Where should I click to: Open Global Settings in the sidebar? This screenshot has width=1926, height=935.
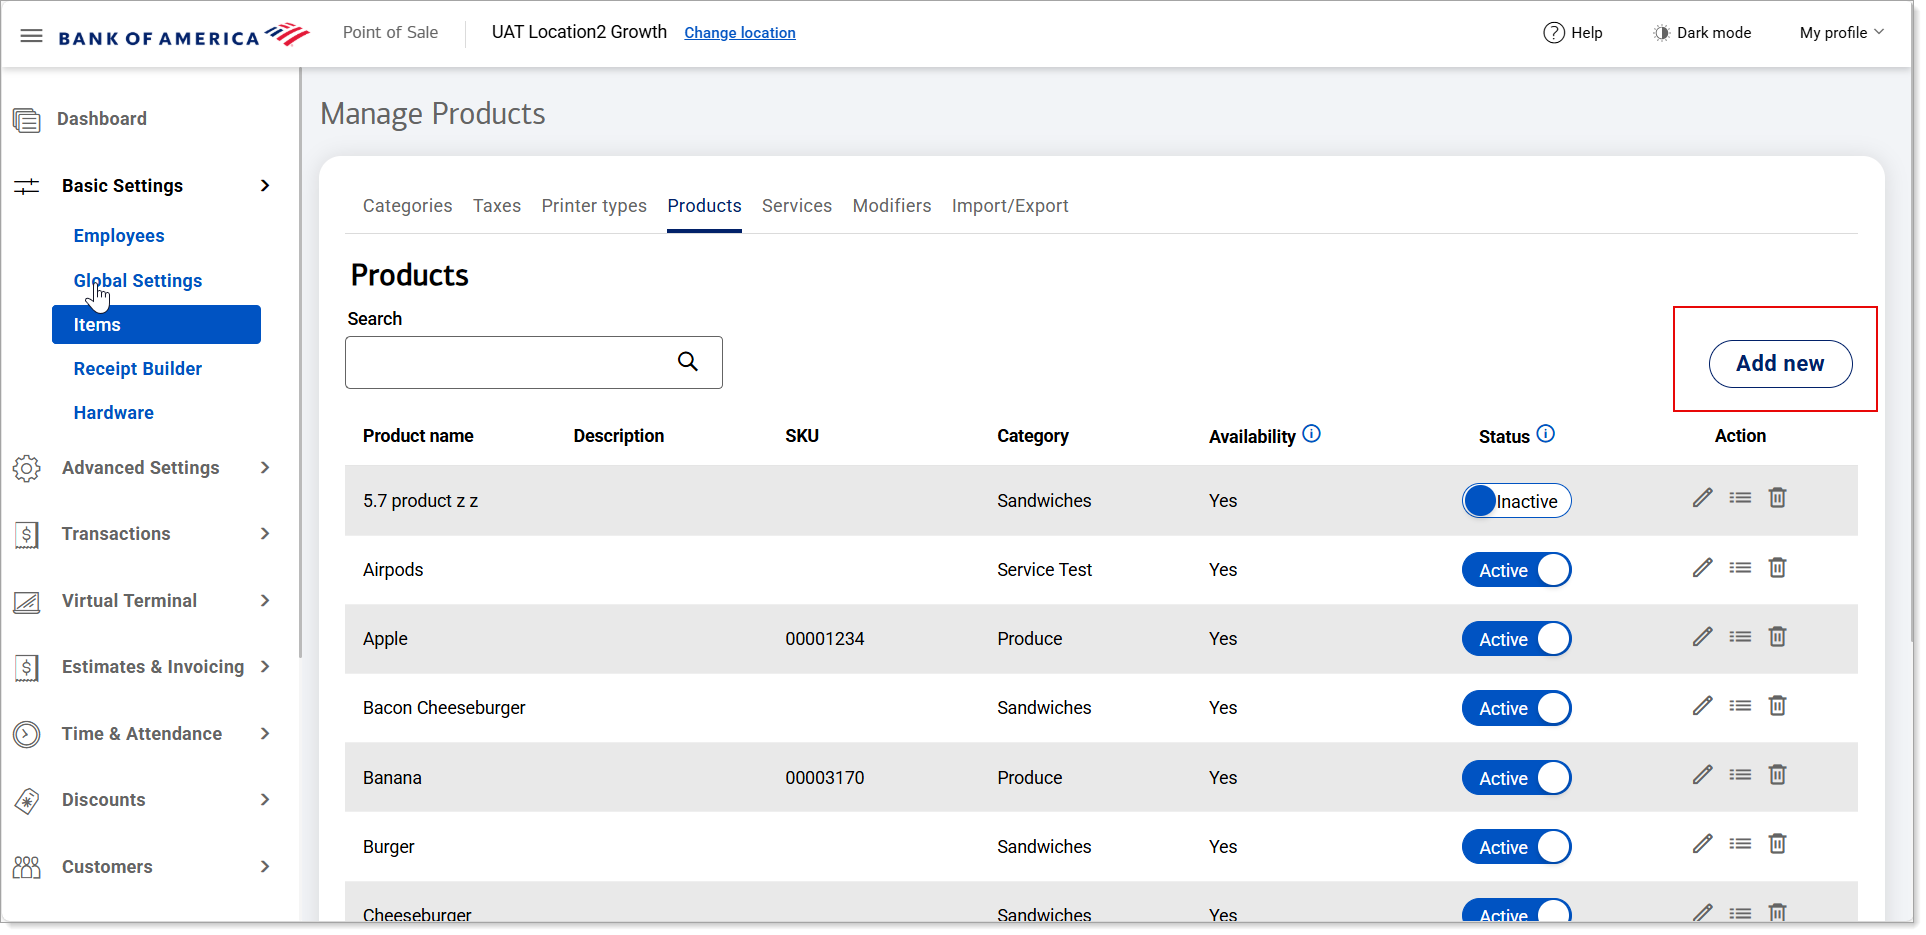tap(138, 281)
